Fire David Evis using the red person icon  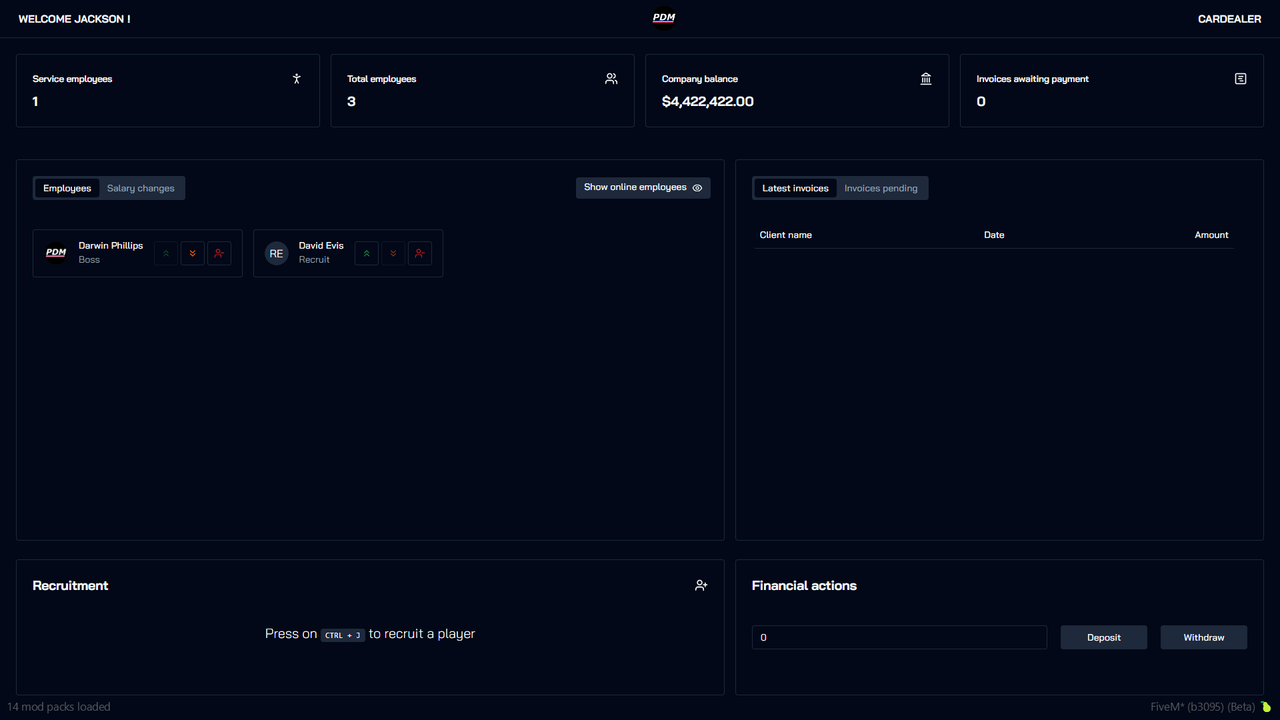click(x=420, y=253)
